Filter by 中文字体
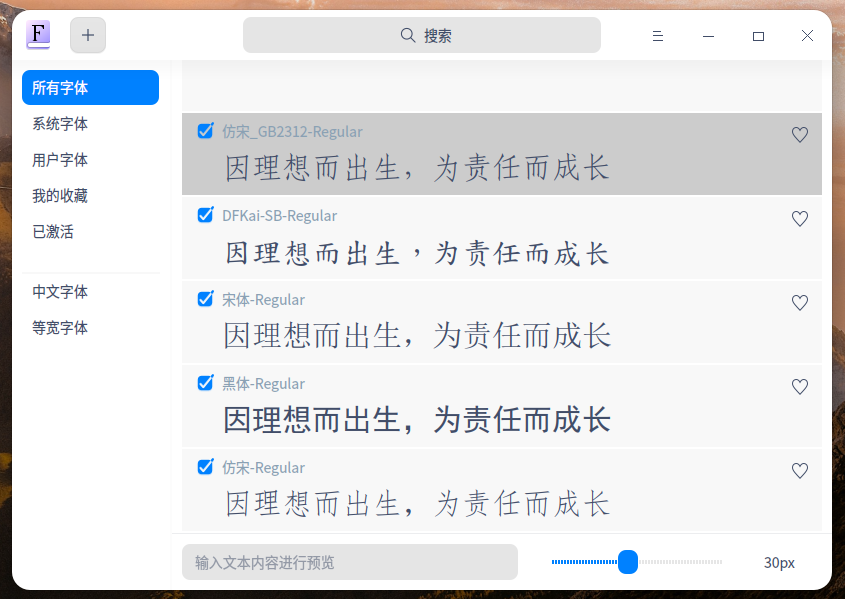Viewport: 845px width, 599px height. (x=91, y=292)
